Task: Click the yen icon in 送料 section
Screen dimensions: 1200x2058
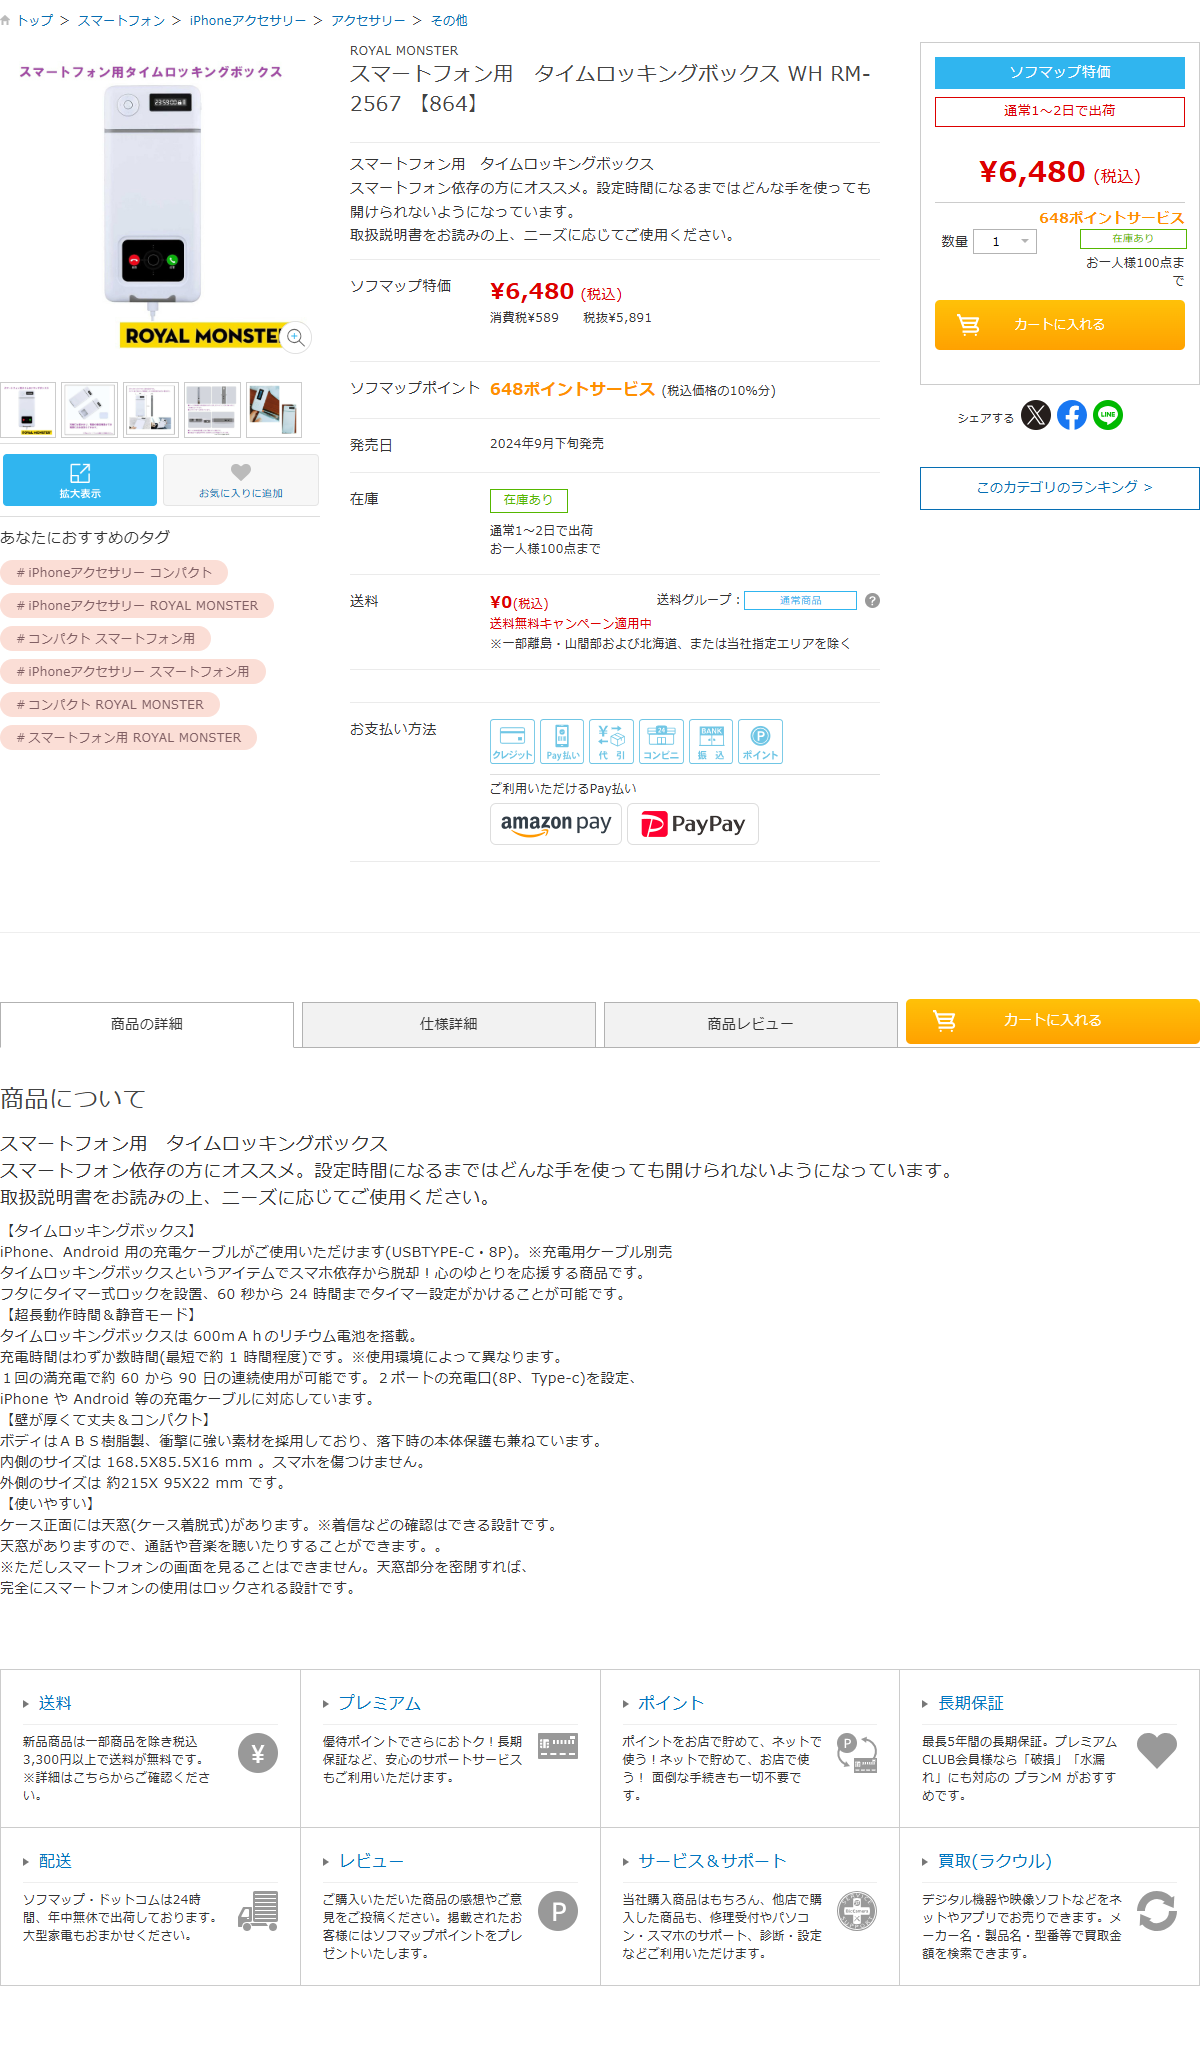Action: click(x=258, y=1753)
